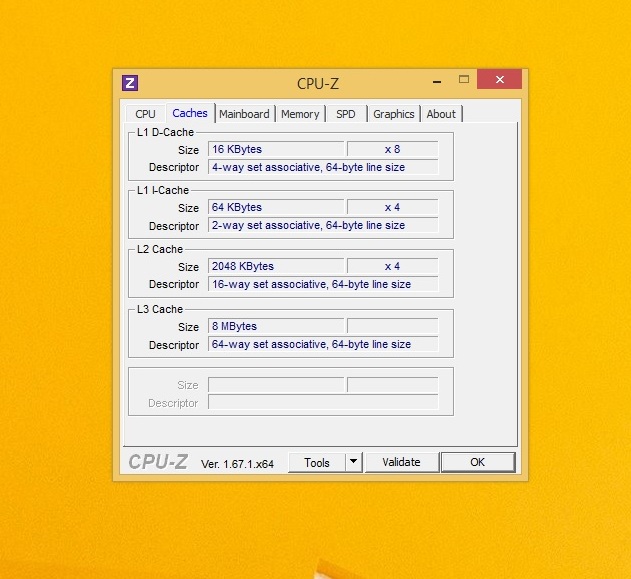
Task: Maximize the CPU-Z window
Action: 464,79
